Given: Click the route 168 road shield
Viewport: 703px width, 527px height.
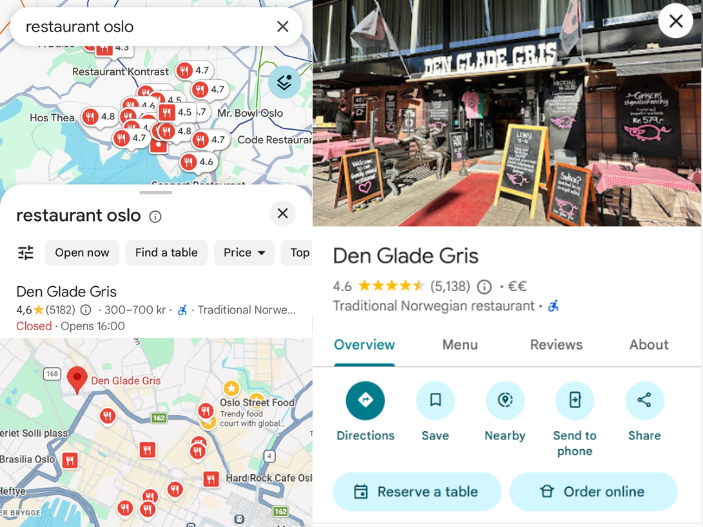Looking at the screenshot, I should [x=52, y=374].
